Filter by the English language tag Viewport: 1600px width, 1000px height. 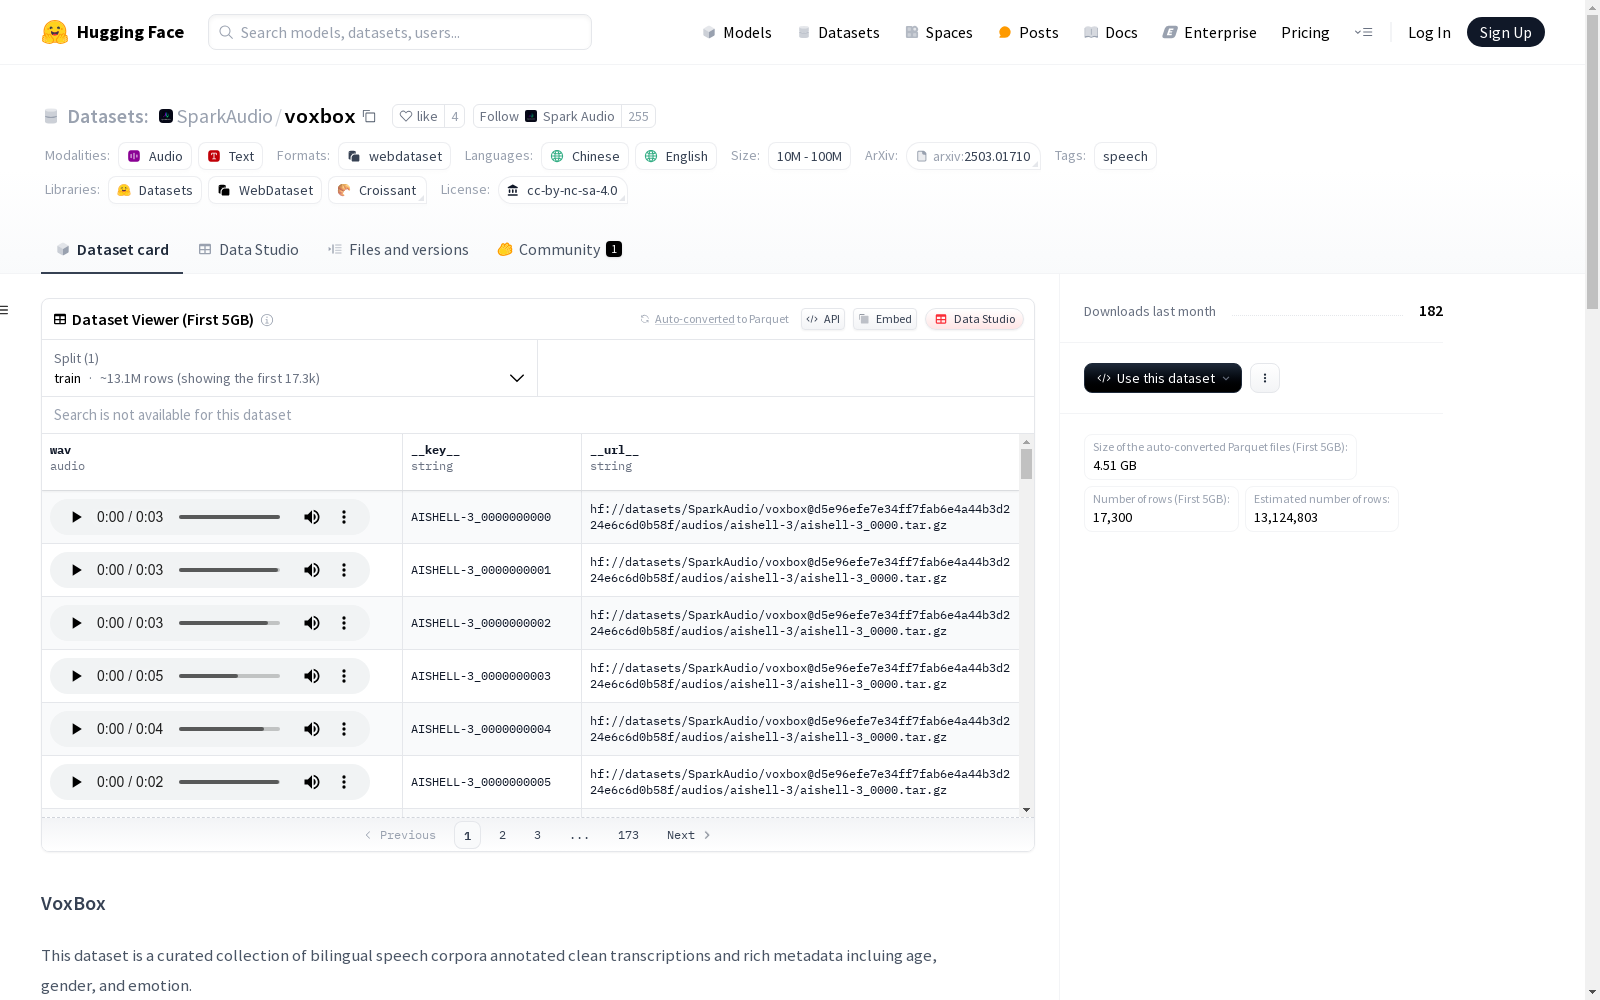point(676,156)
